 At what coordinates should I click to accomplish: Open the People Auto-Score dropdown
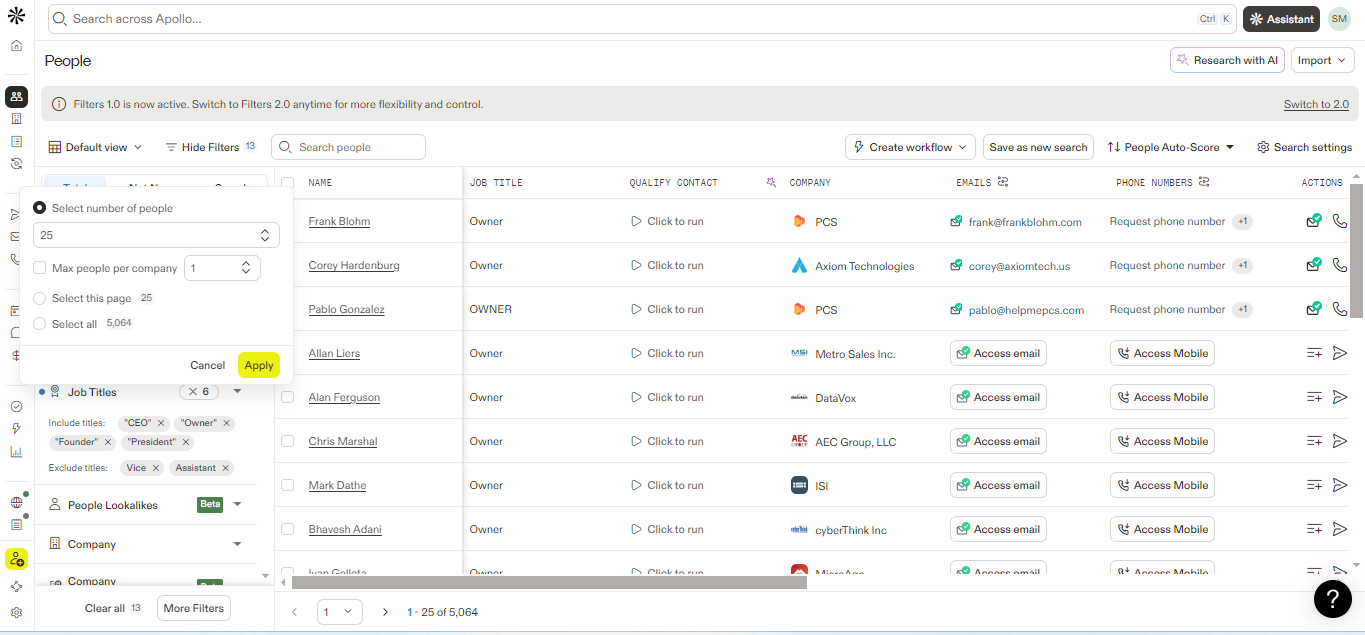coord(1171,147)
